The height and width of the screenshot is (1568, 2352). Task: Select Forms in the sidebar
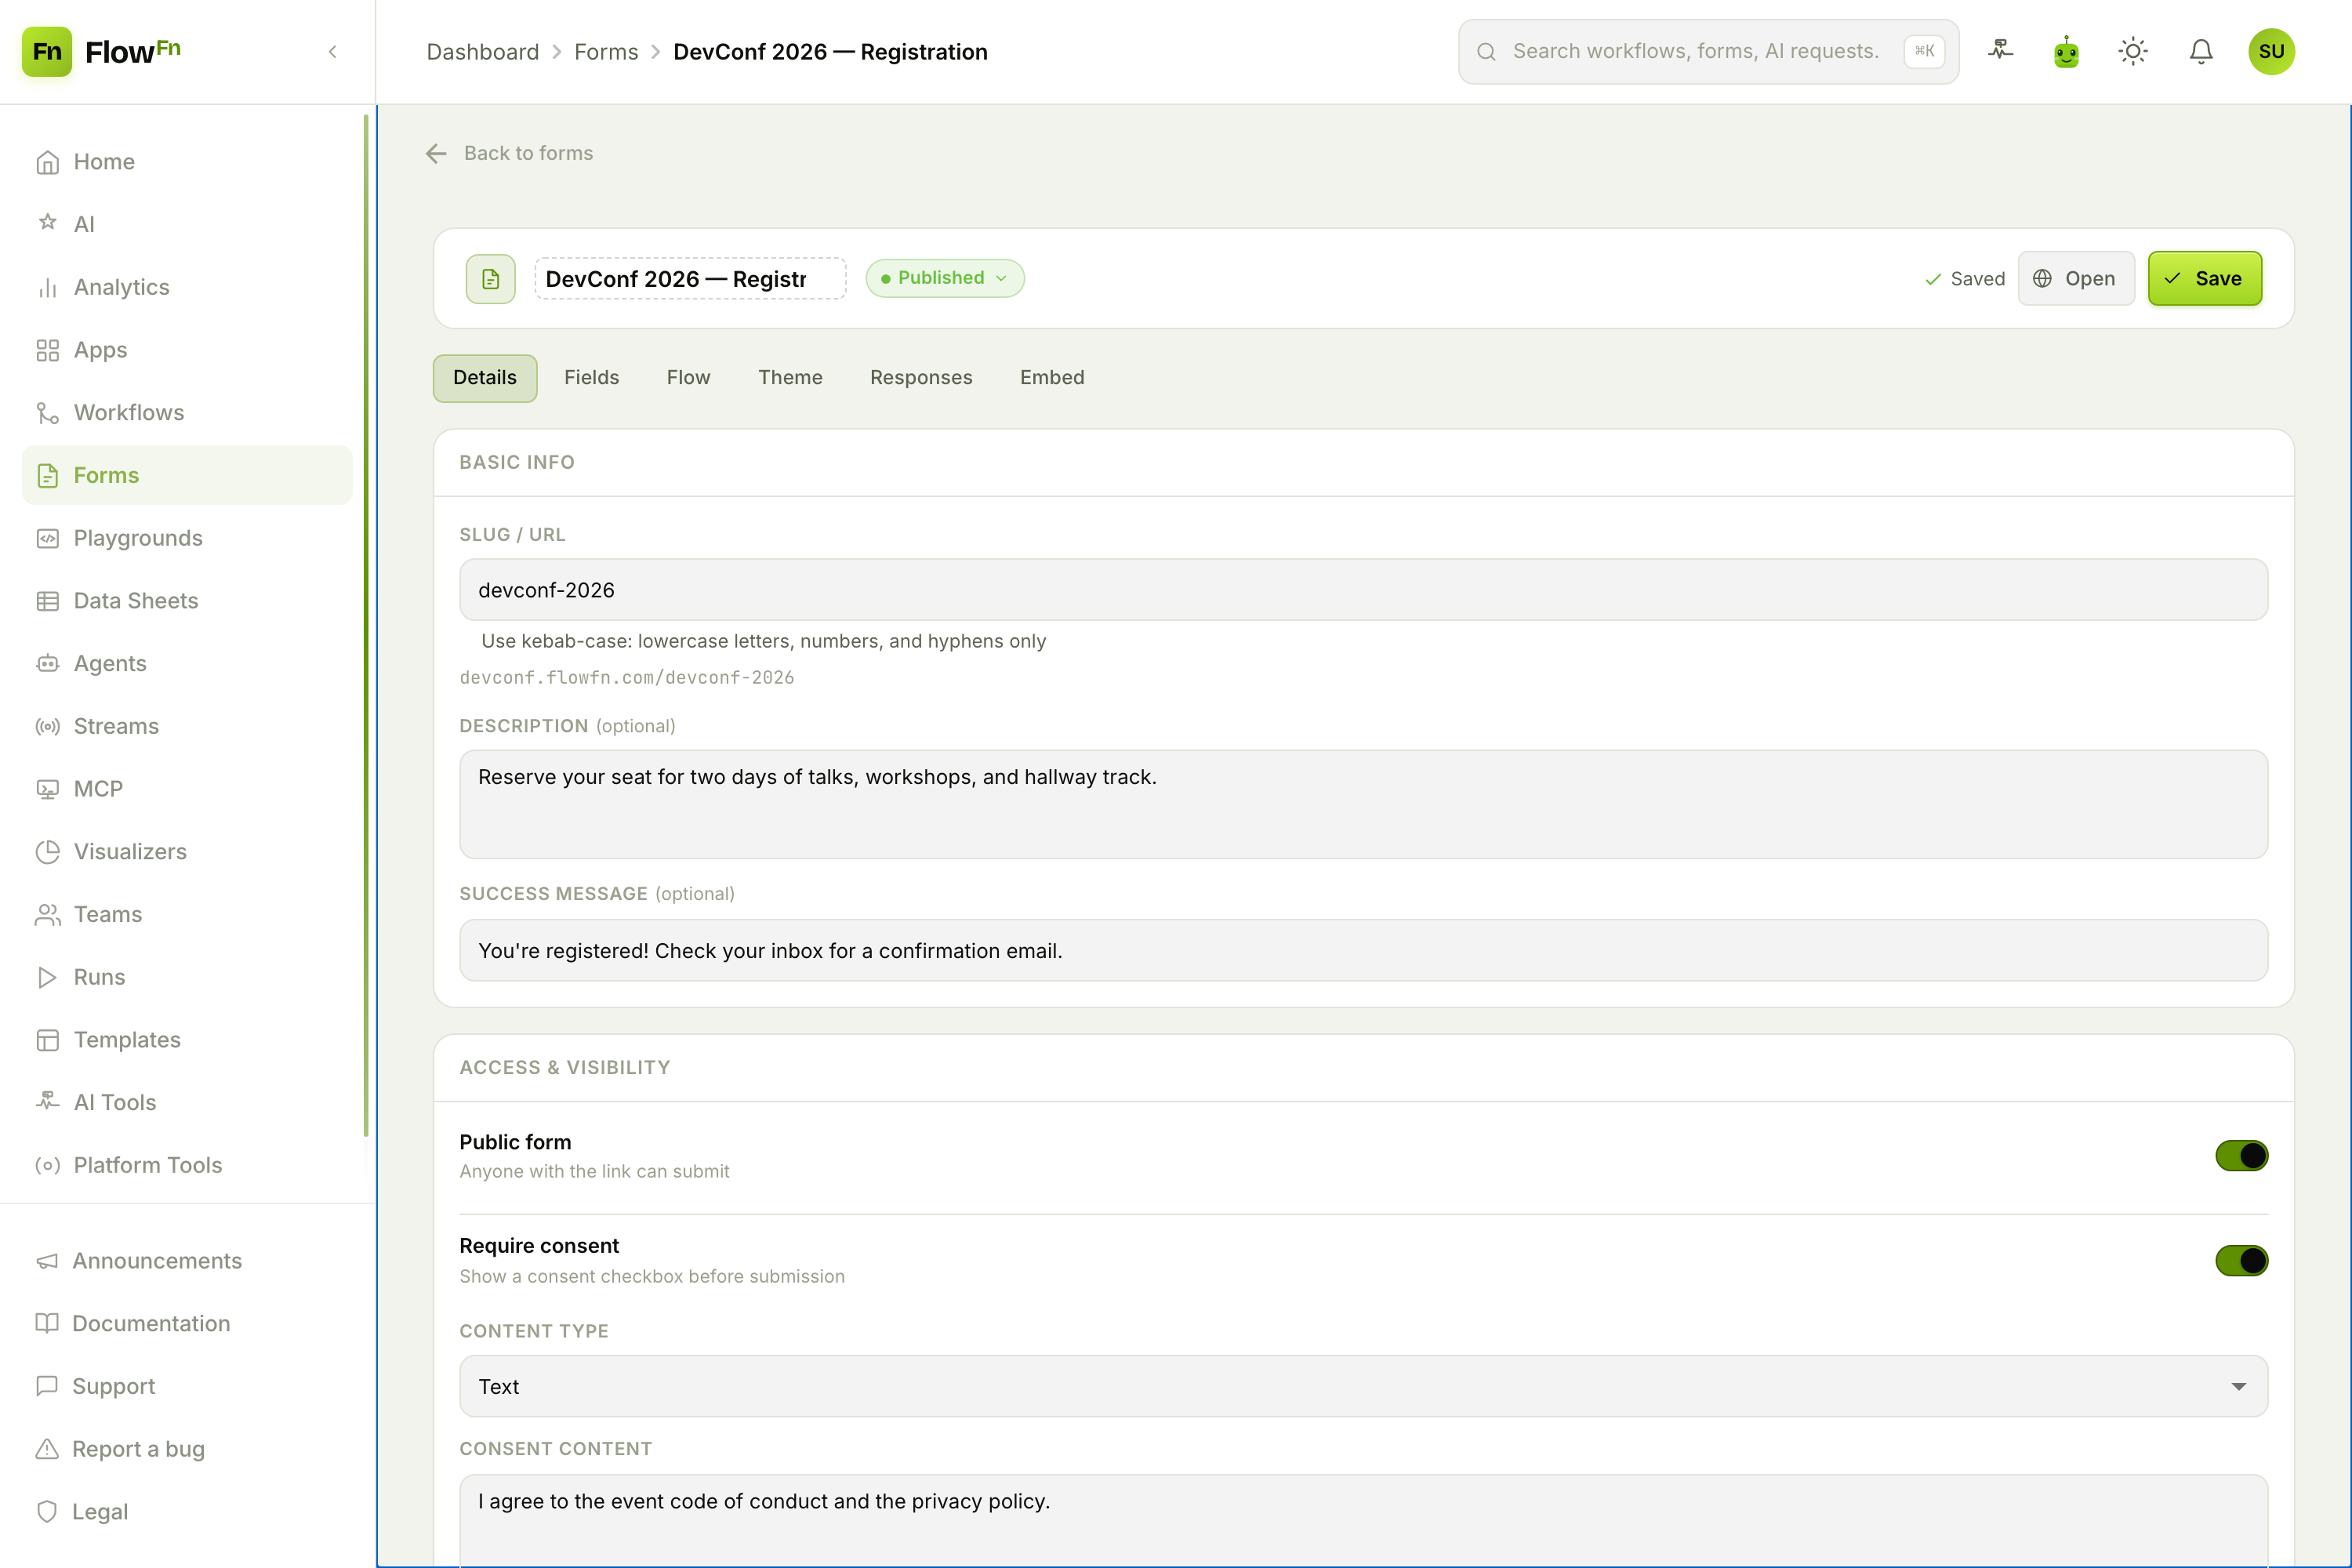click(x=187, y=475)
